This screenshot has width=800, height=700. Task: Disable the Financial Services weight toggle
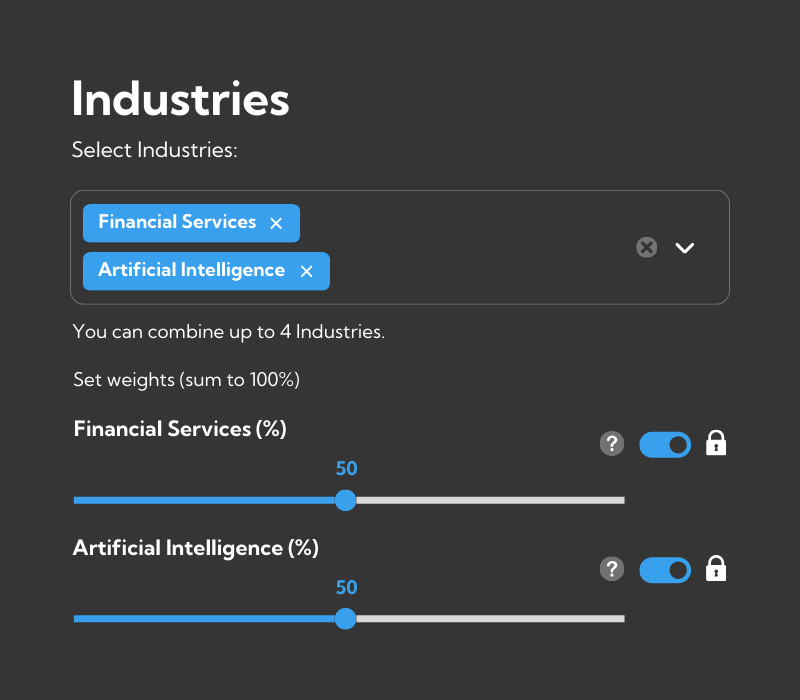coord(664,444)
